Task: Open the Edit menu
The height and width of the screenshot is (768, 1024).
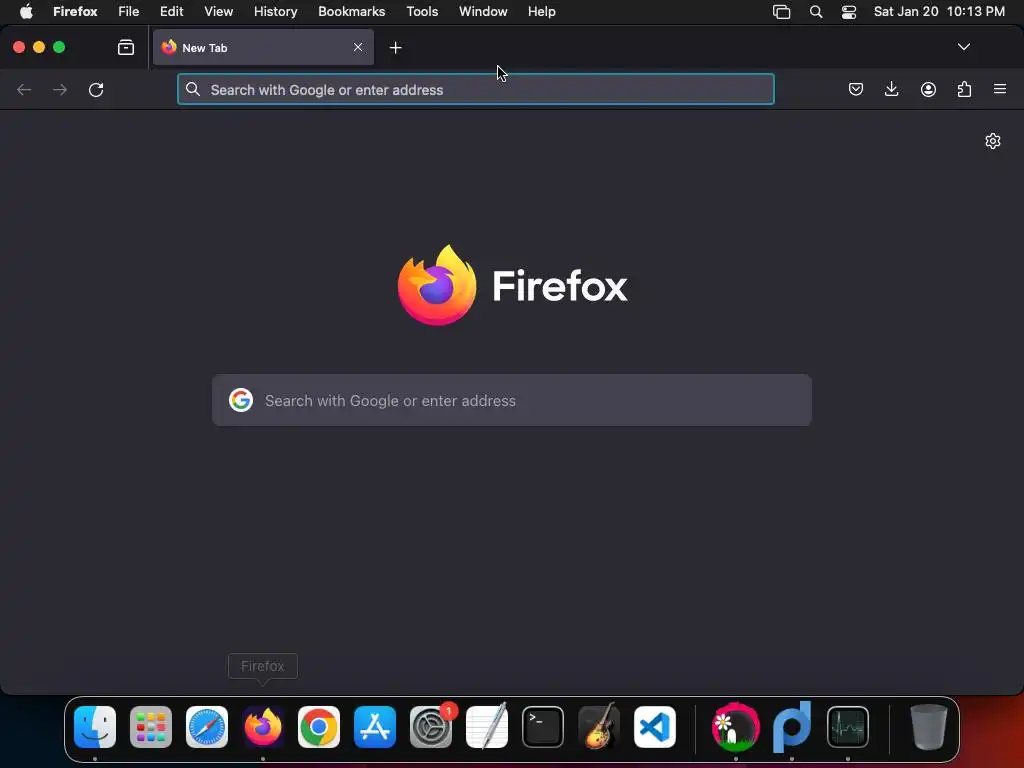Action: [171, 11]
